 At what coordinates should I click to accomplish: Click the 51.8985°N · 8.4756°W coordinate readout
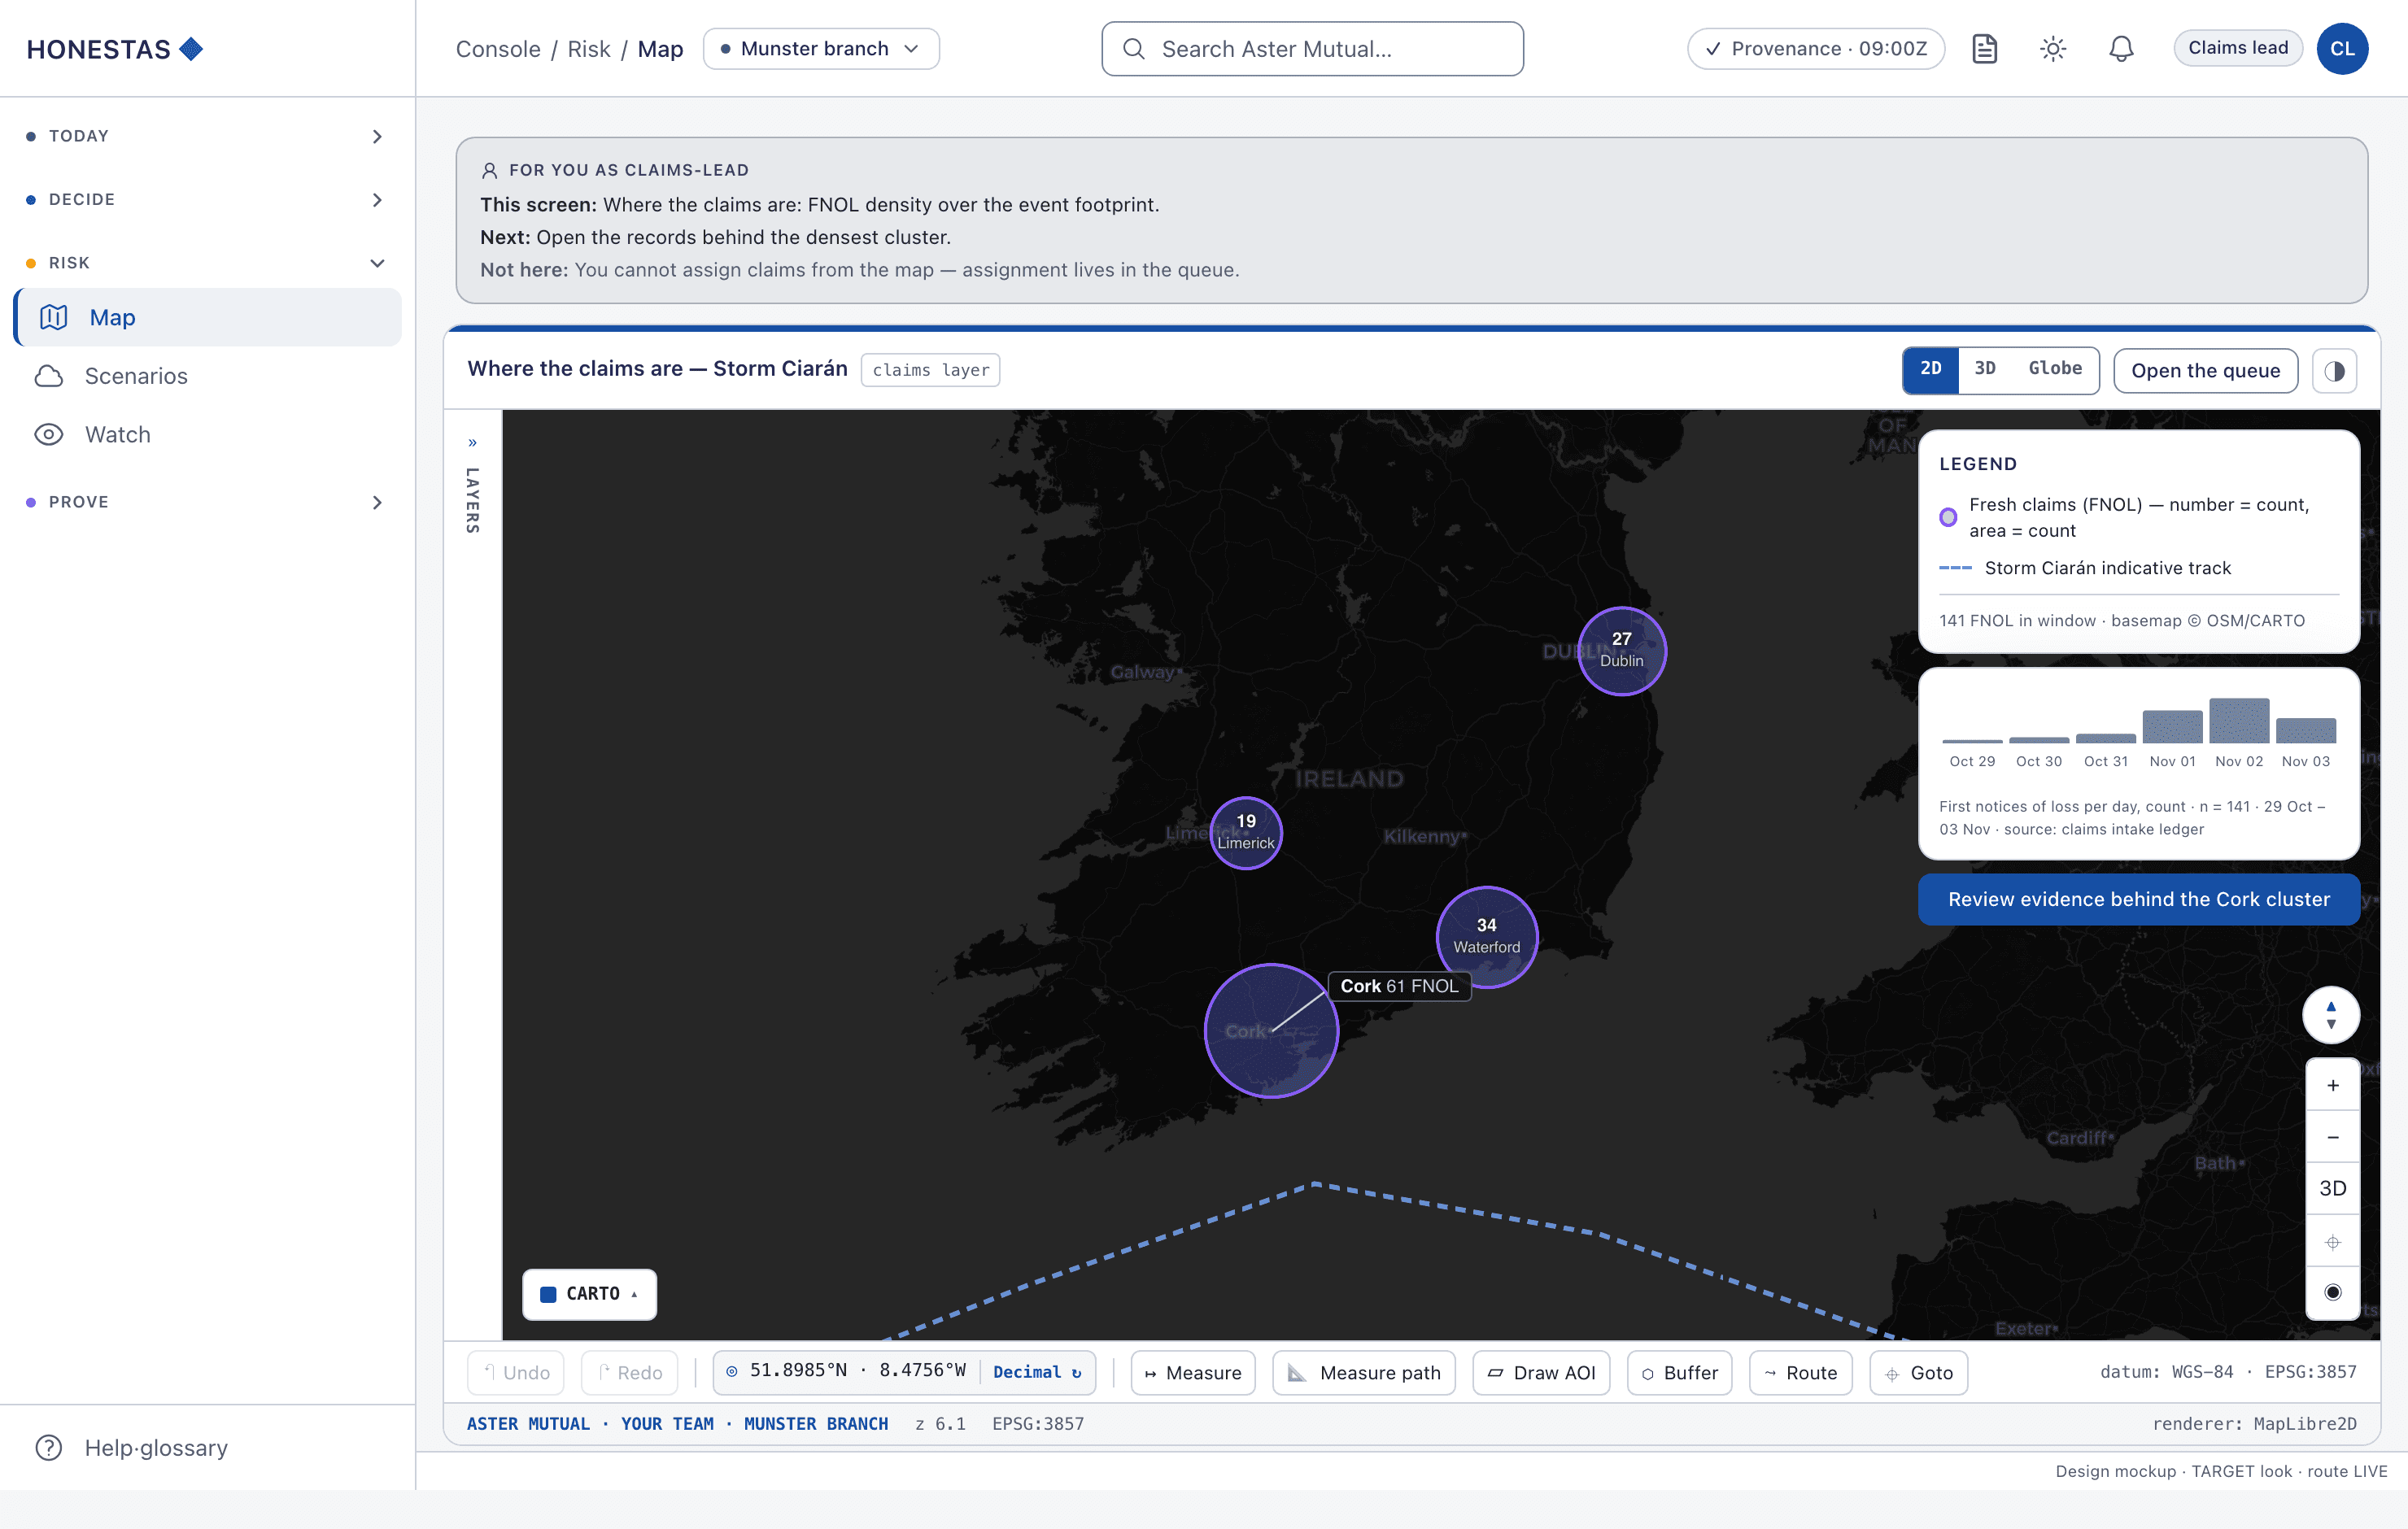pos(857,1371)
